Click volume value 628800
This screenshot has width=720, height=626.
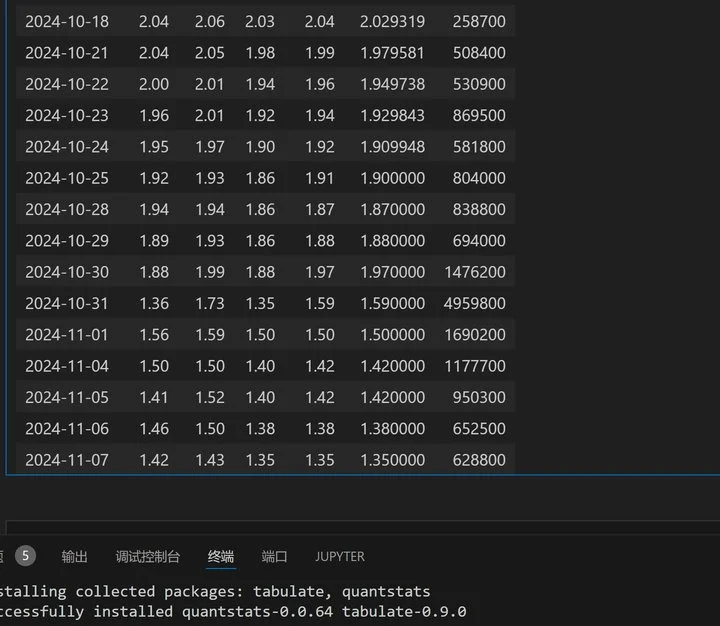click(x=479, y=460)
